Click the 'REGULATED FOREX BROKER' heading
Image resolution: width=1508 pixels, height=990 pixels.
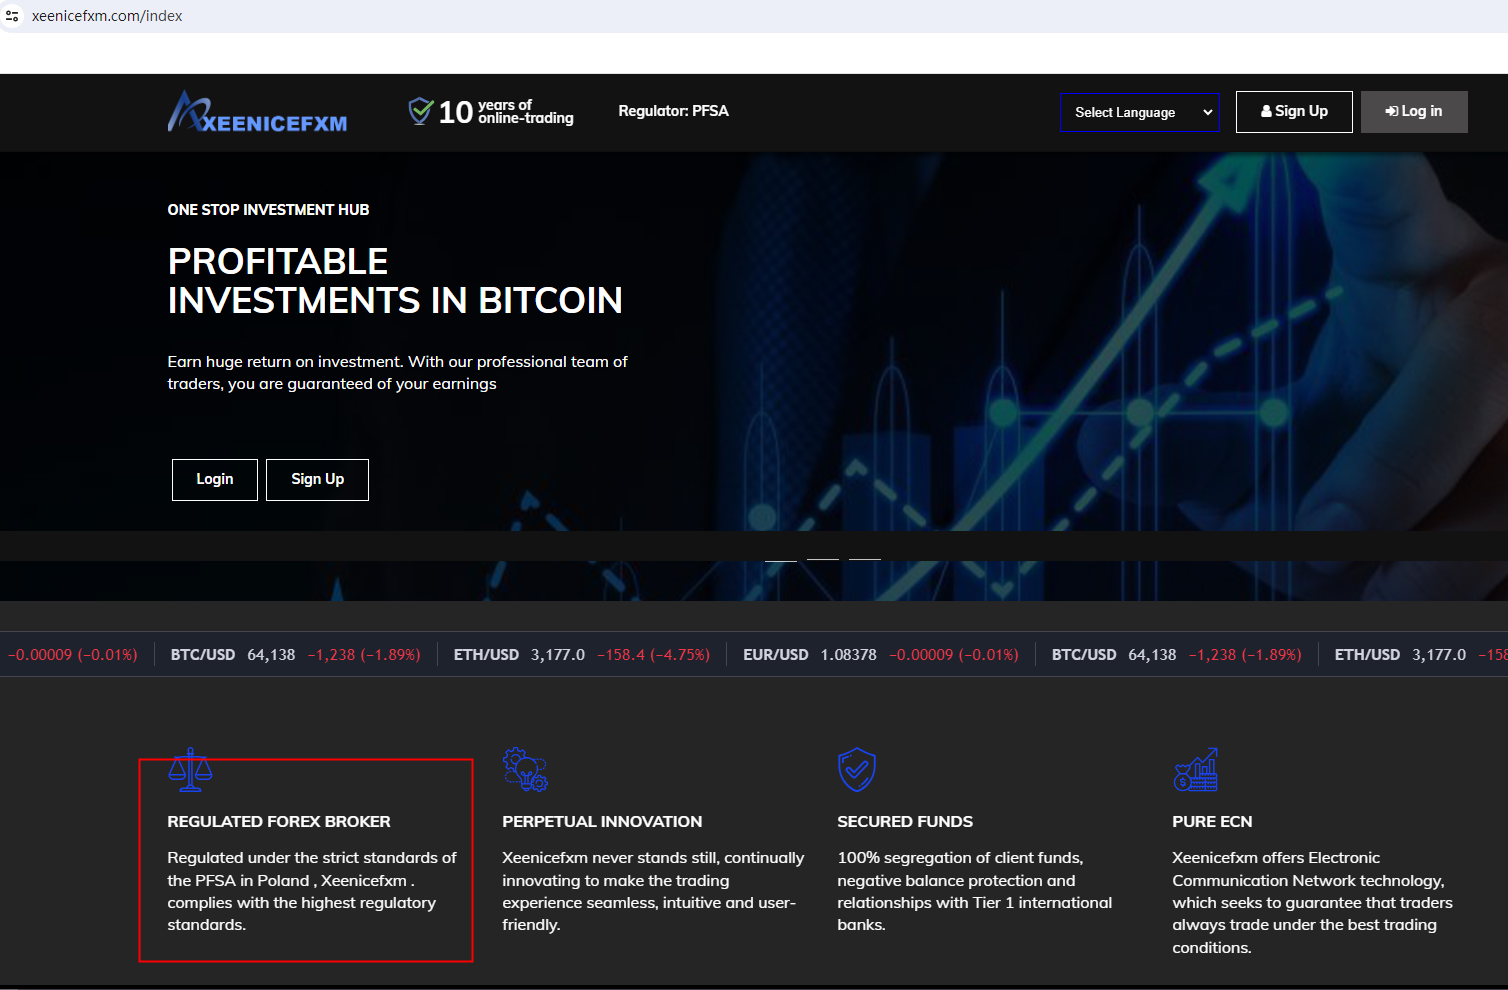[x=279, y=822]
